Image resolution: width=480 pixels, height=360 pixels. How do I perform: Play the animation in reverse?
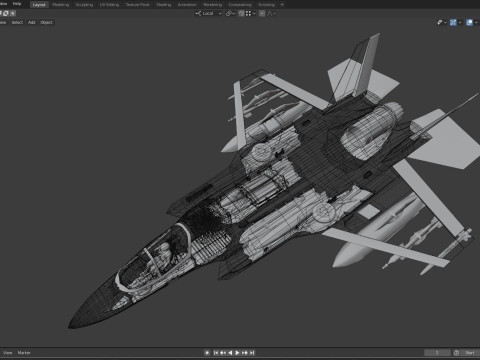tap(230, 353)
